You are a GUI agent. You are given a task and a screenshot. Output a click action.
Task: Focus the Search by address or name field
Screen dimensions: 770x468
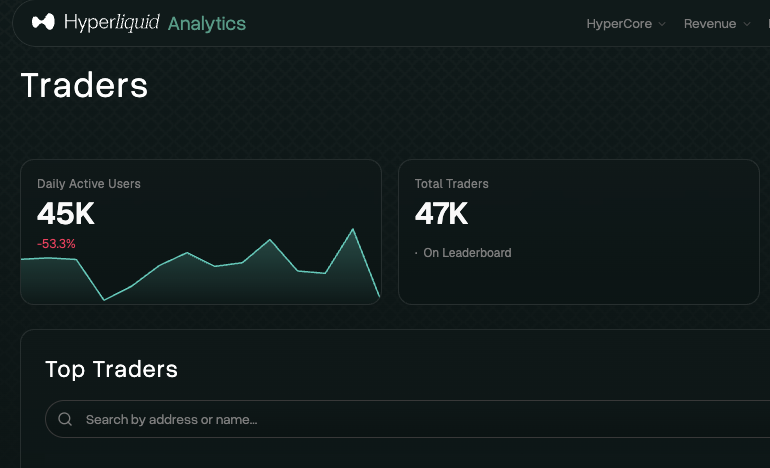(408, 419)
